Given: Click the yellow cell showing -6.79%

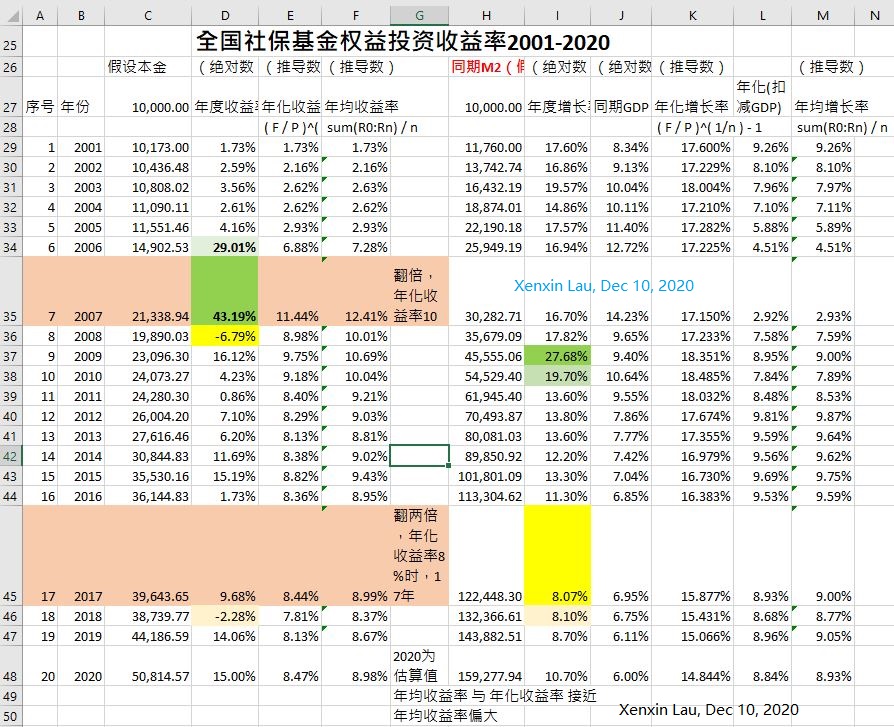Looking at the screenshot, I should 225,336.
